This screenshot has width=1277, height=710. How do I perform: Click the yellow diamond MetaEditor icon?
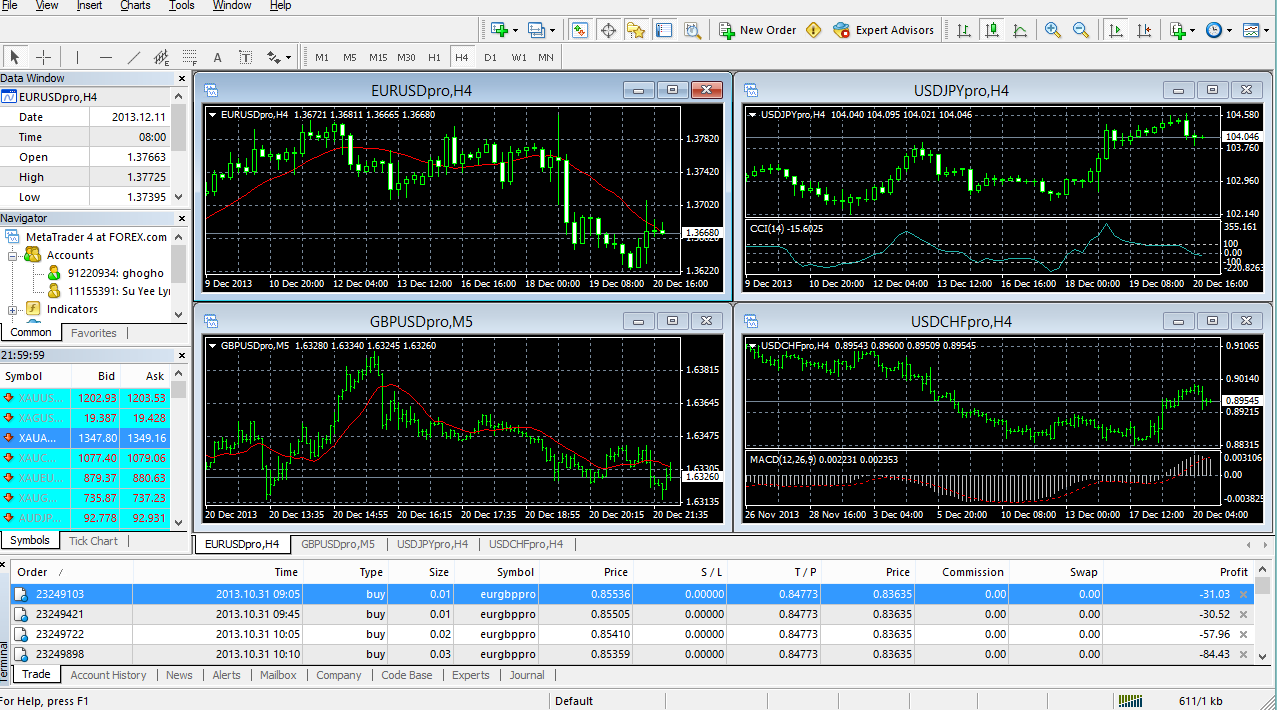pos(813,30)
